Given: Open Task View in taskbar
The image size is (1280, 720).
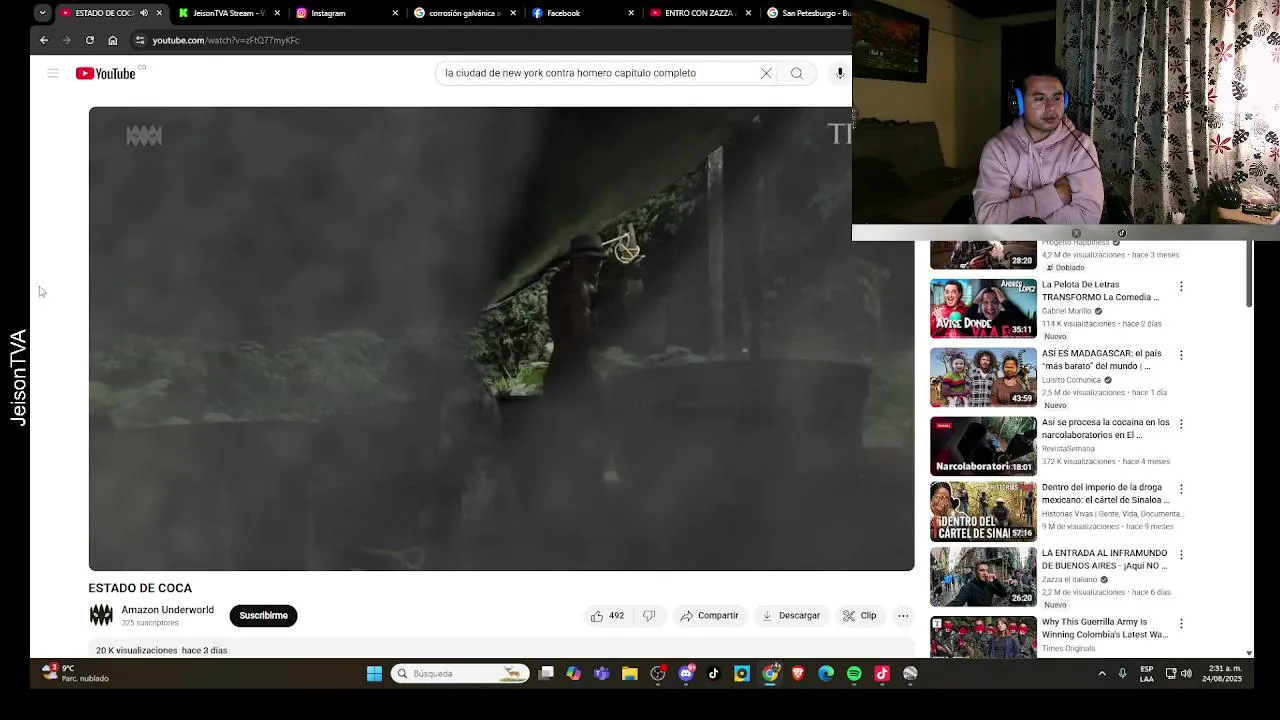Looking at the screenshot, I should [x=546, y=674].
